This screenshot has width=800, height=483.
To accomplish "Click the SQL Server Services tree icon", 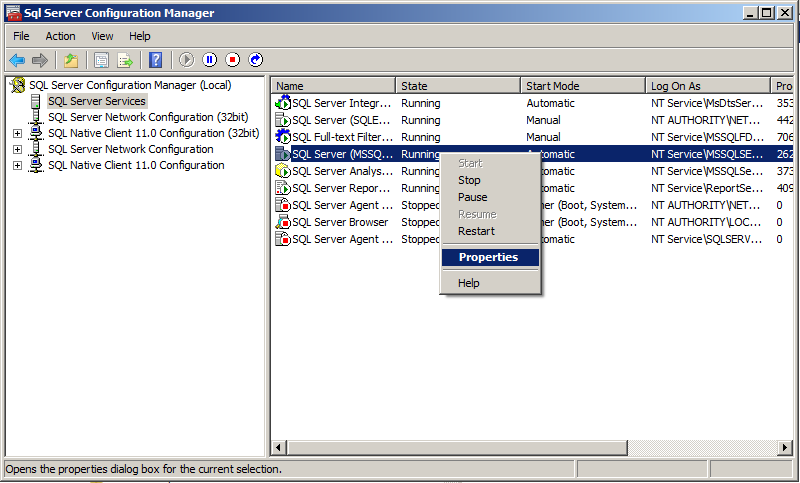I will coord(35,101).
